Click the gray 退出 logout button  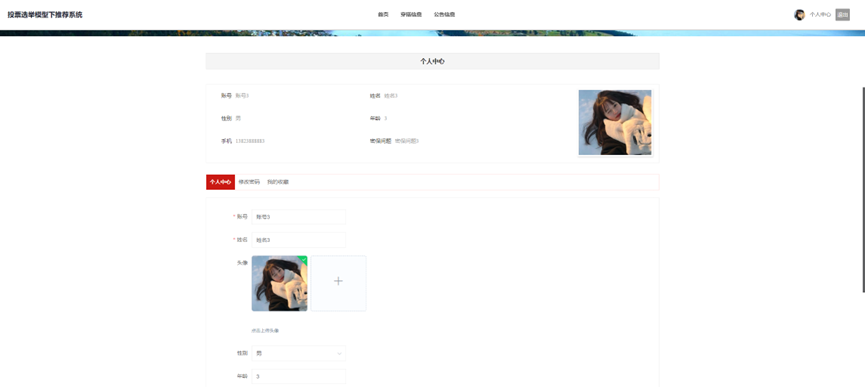[x=842, y=15]
